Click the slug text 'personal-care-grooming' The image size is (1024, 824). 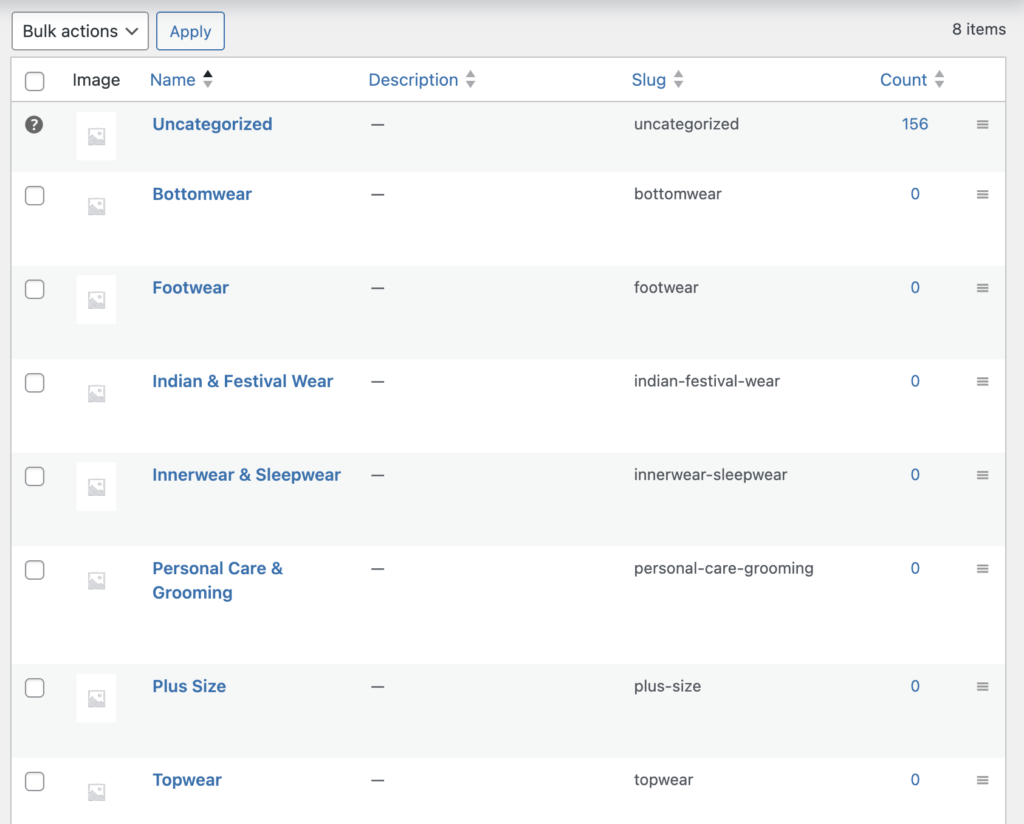(x=724, y=569)
